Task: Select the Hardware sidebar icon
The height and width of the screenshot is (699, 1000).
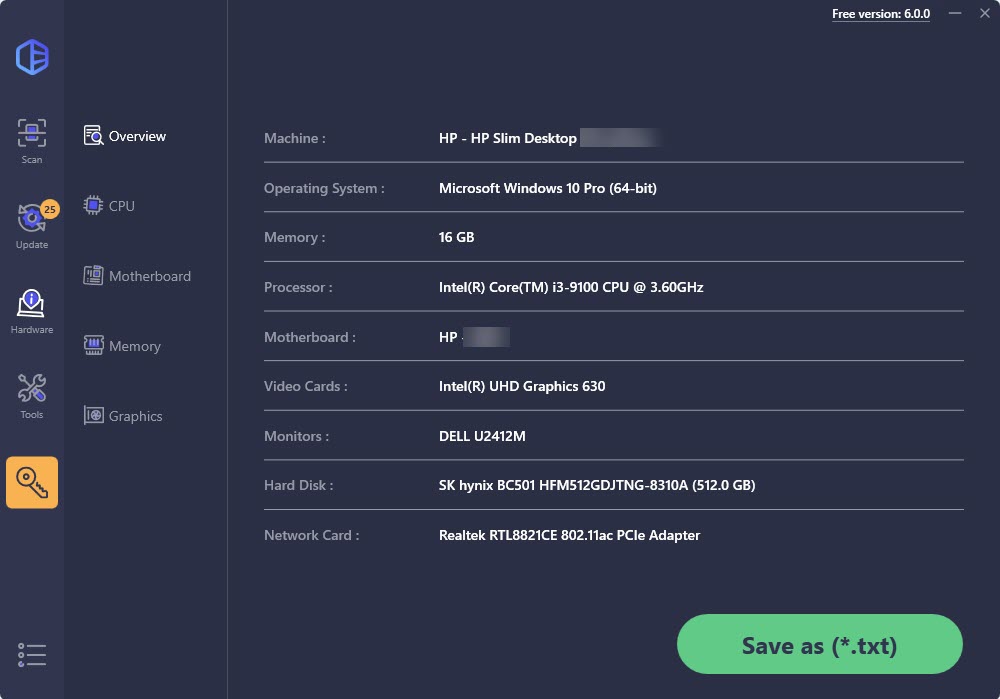Action: [x=31, y=311]
